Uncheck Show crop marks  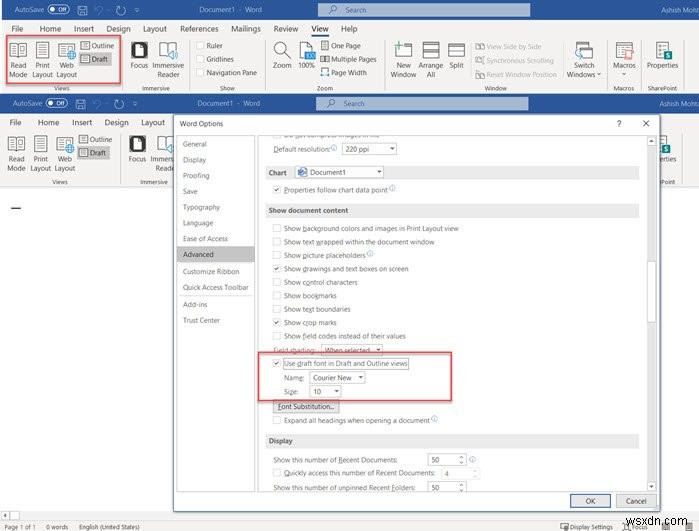click(x=276, y=322)
